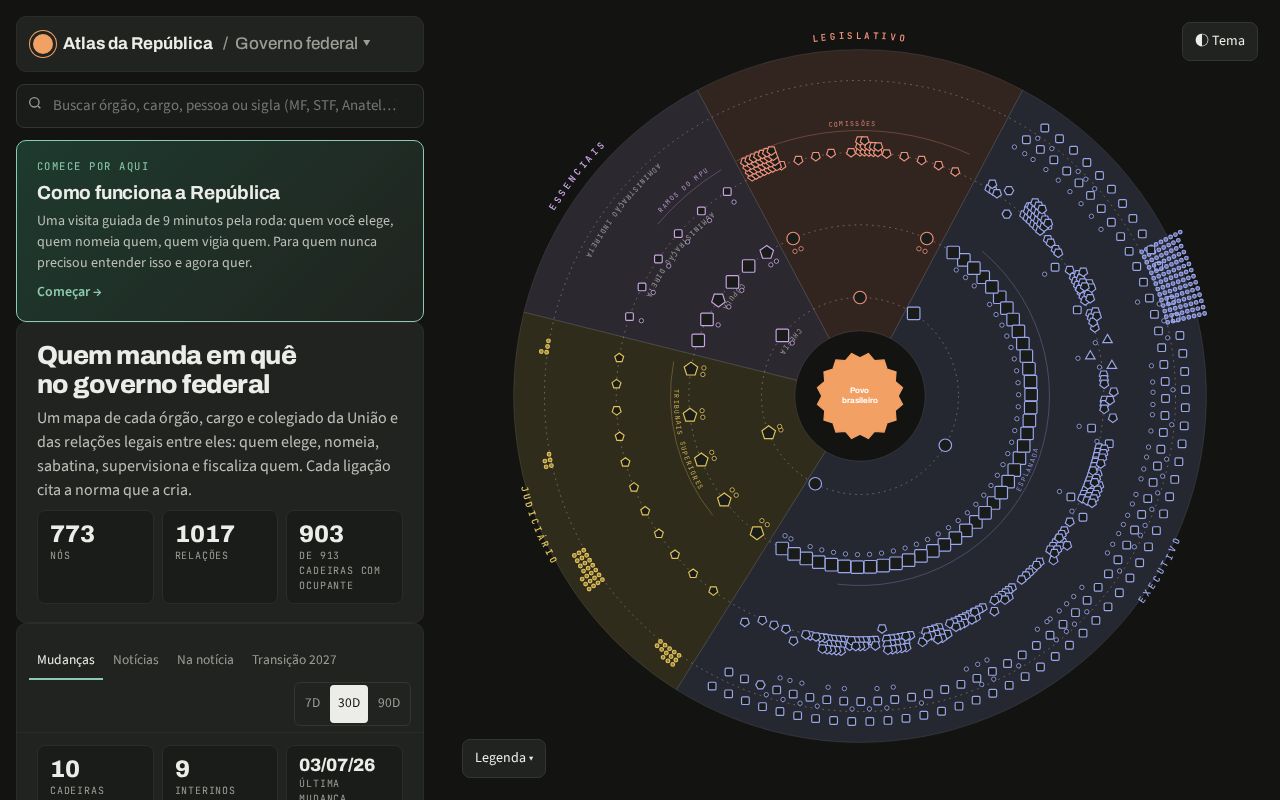Switch to the Mudanças tab

[66, 660]
